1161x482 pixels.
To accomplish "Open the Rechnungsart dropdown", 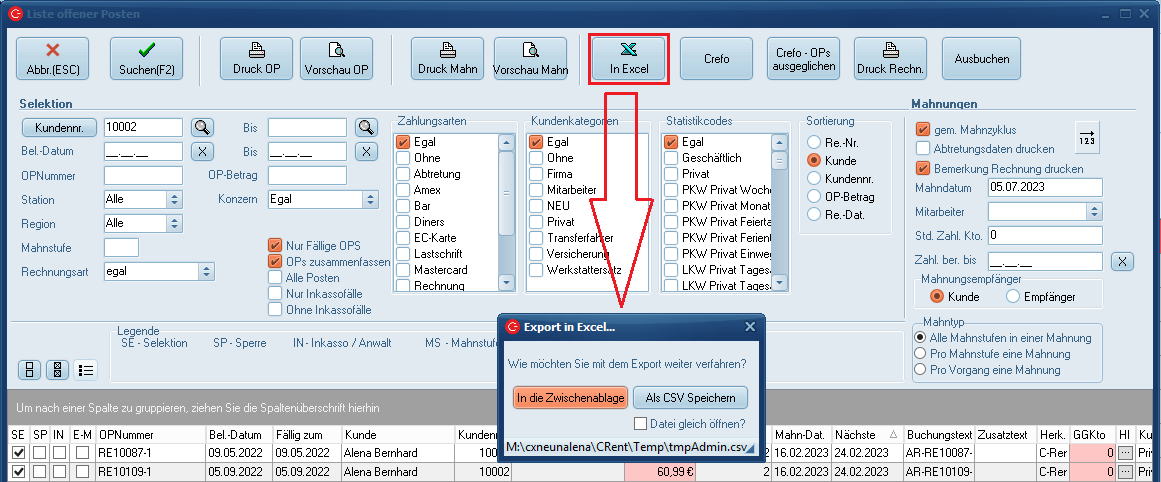I will point(206,271).
